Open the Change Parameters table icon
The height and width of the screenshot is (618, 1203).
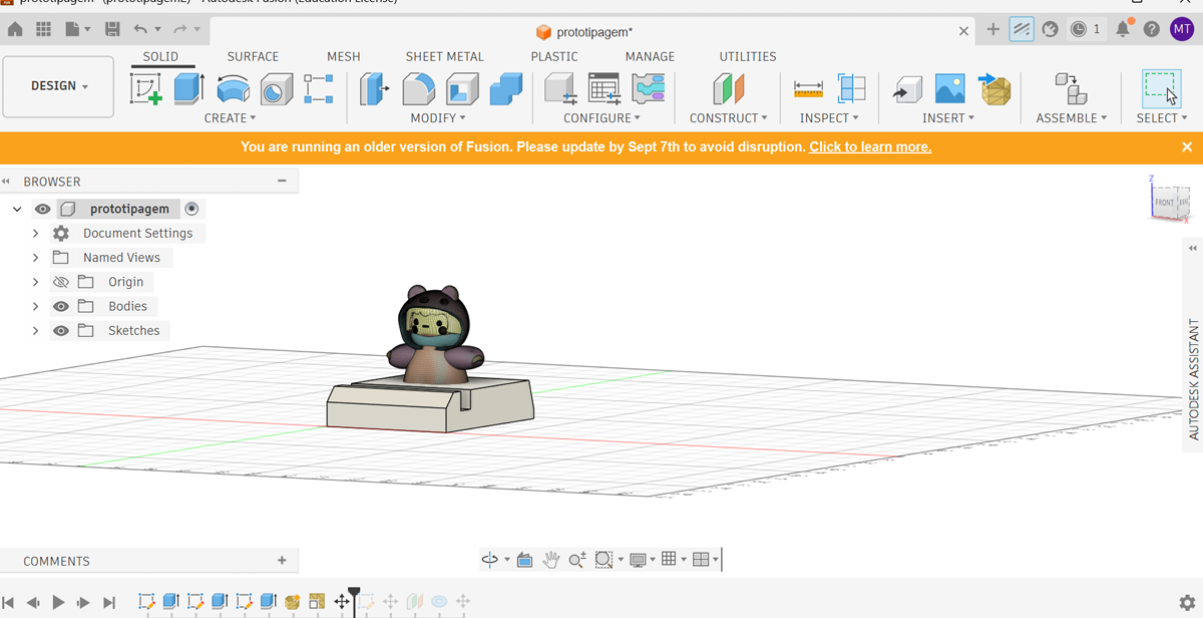click(x=604, y=89)
